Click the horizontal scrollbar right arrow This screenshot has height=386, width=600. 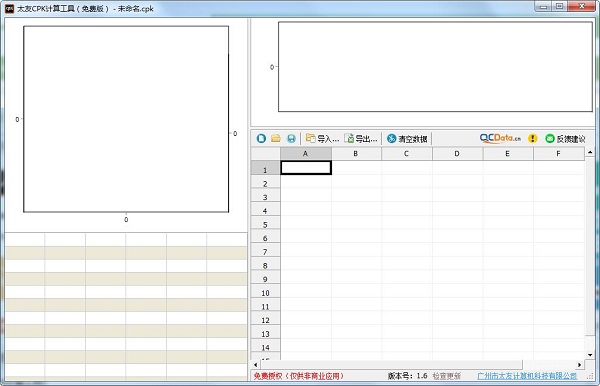coord(579,365)
